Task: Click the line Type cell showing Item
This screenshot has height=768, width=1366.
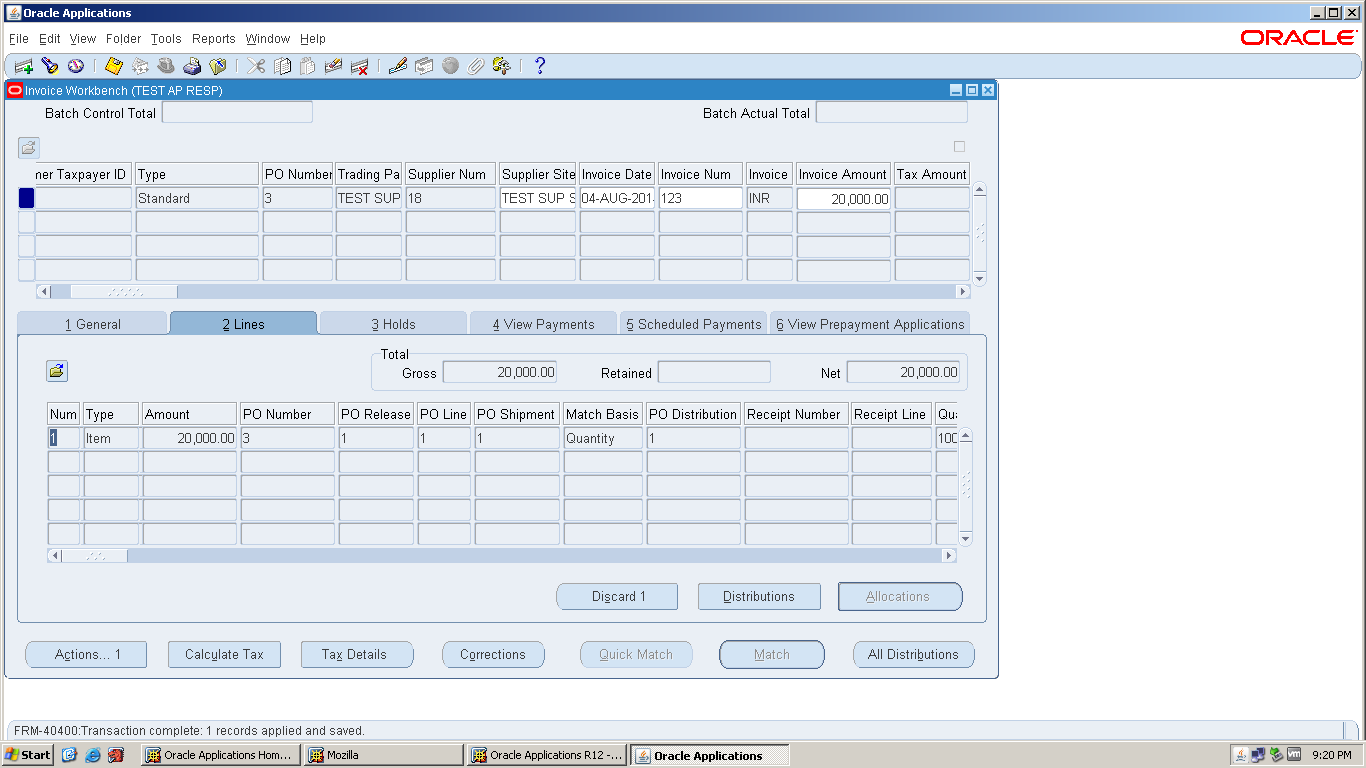Action: (x=111, y=438)
